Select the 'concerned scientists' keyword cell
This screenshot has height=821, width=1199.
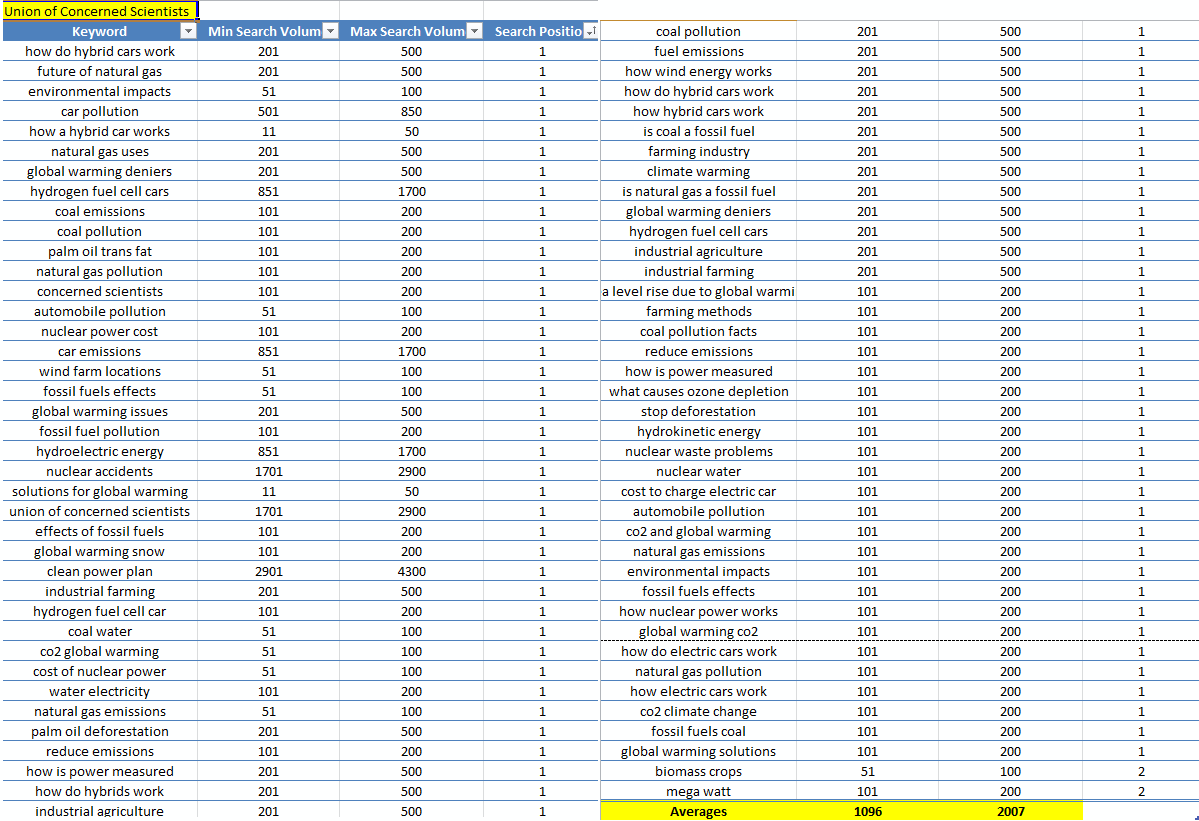pos(99,291)
